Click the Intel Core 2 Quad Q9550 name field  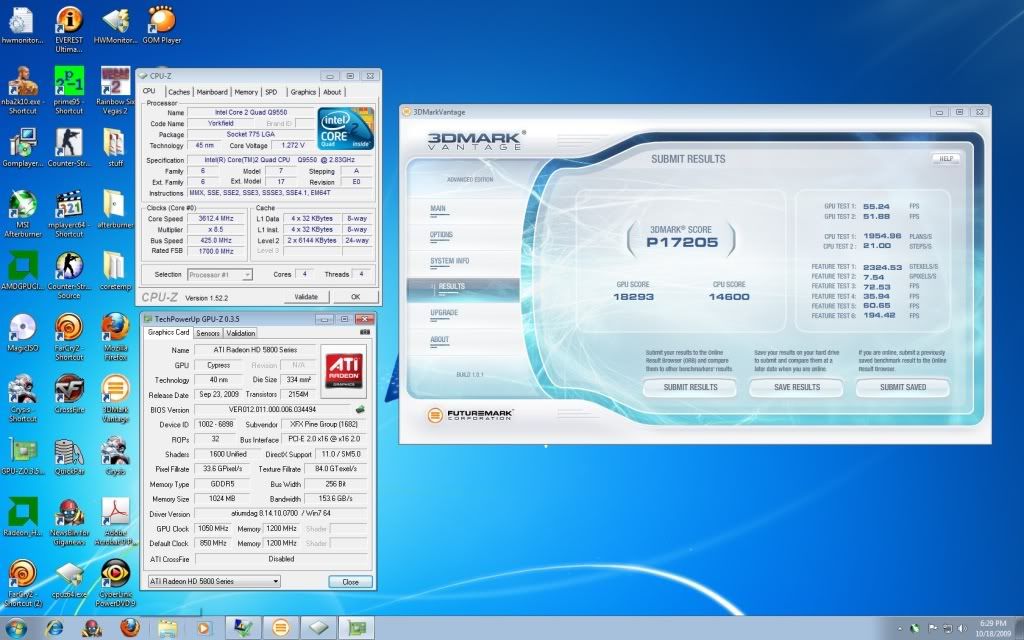(251, 112)
